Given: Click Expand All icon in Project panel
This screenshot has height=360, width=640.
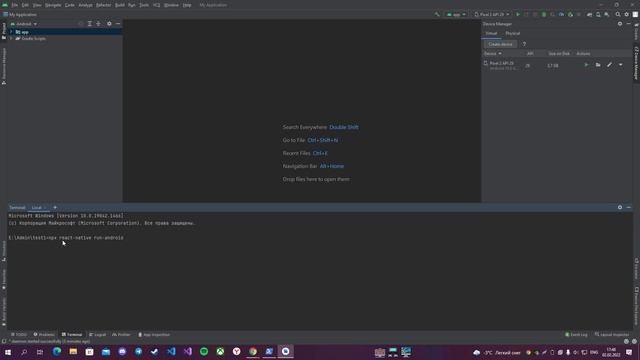Looking at the screenshot, I should [90, 24].
